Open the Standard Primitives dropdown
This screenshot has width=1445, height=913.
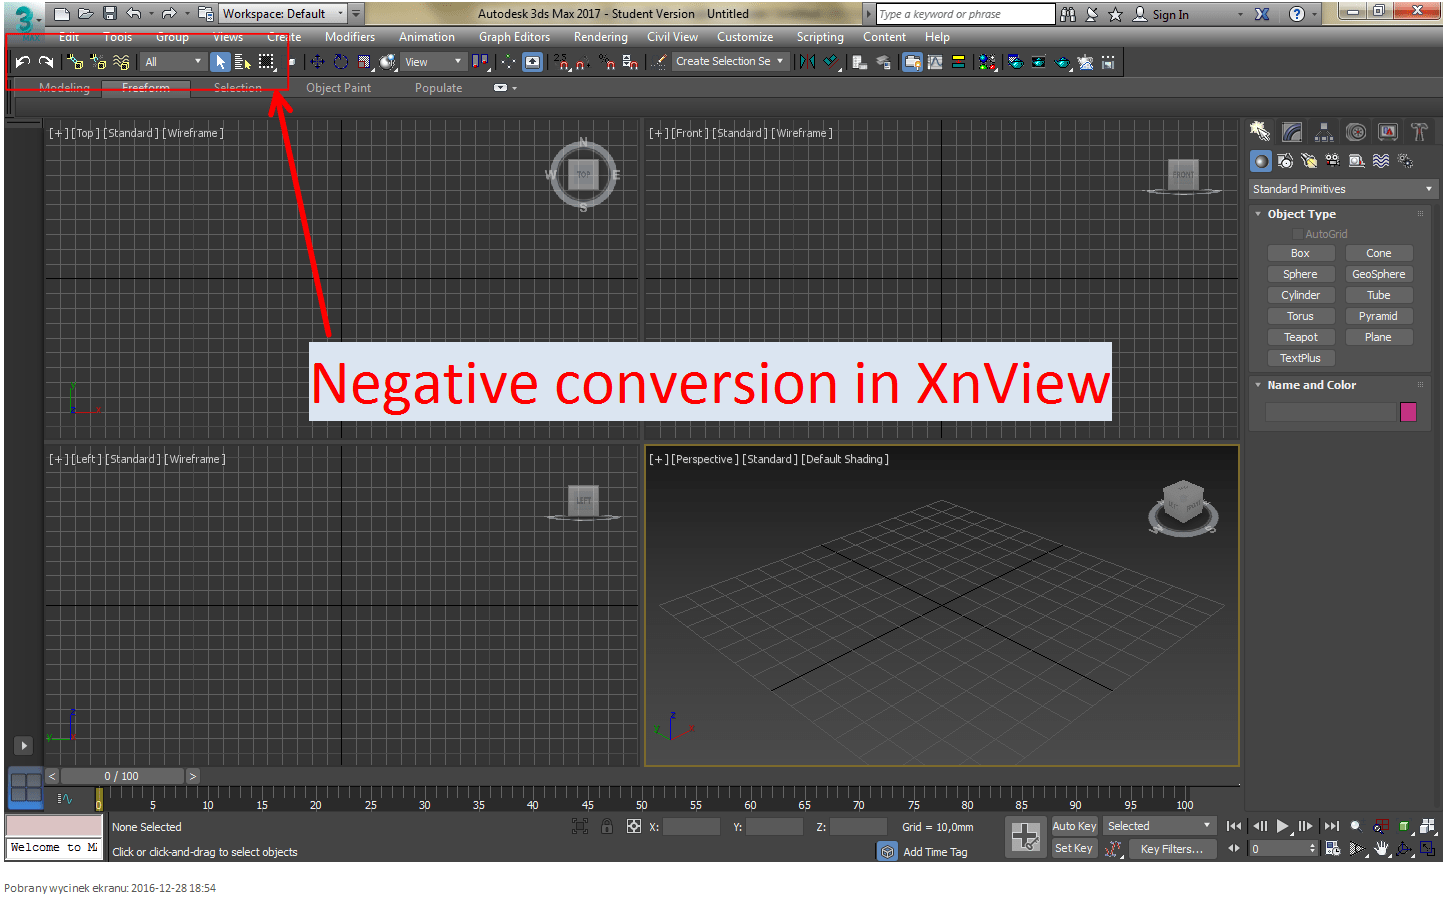tap(1342, 189)
